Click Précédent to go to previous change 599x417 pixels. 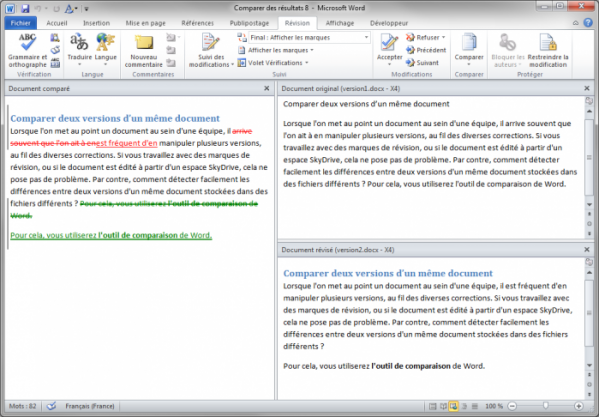click(426, 50)
